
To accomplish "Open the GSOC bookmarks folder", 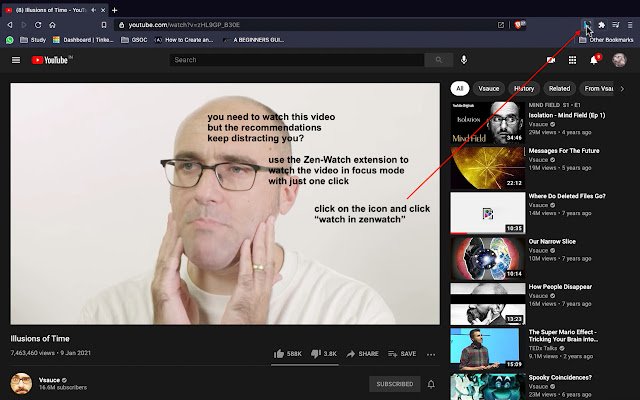I will click(x=134, y=40).
